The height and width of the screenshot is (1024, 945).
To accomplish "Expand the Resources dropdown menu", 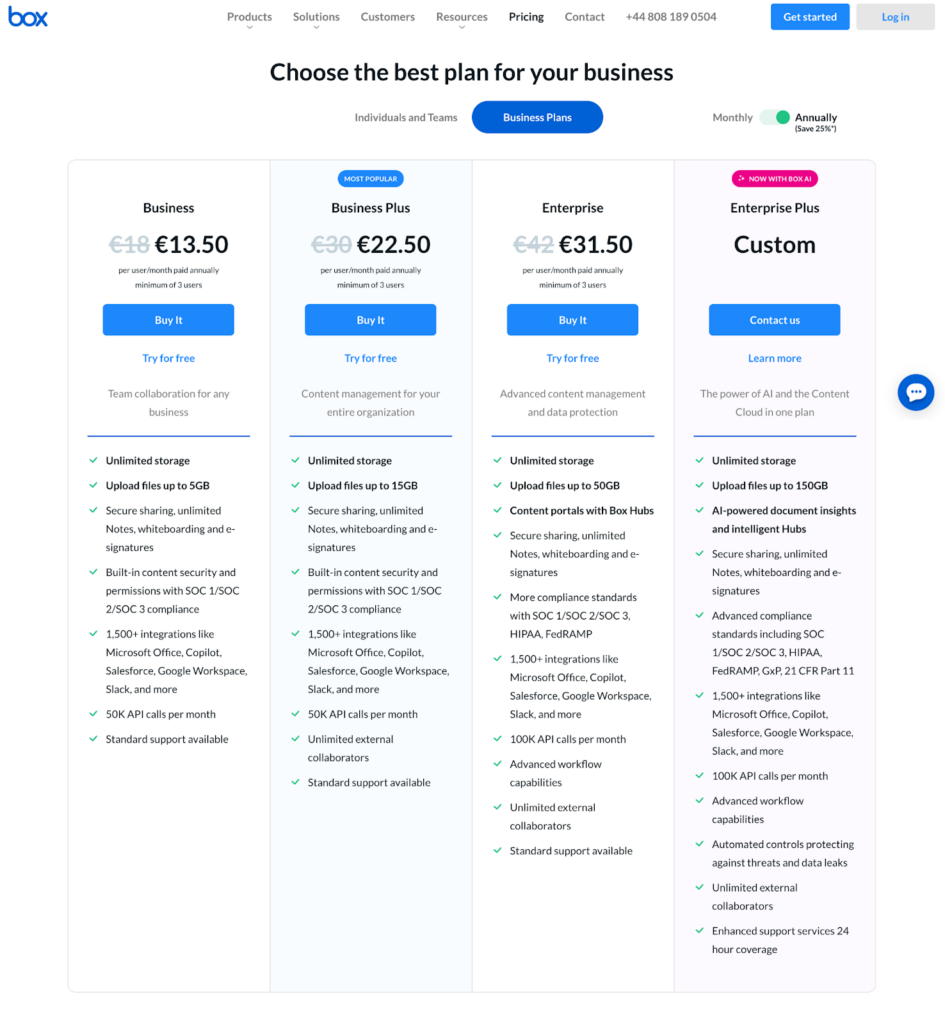I will [461, 16].
